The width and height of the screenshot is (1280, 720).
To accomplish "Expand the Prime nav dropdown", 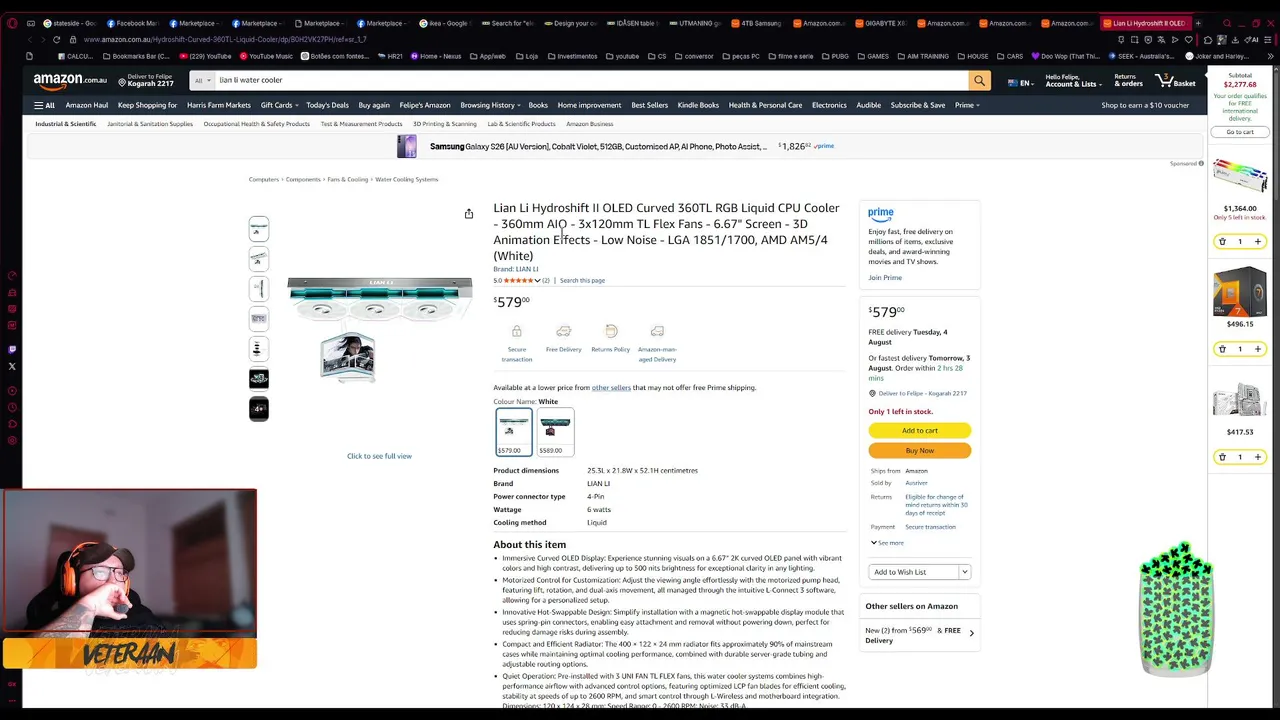I will pos(967,105).
